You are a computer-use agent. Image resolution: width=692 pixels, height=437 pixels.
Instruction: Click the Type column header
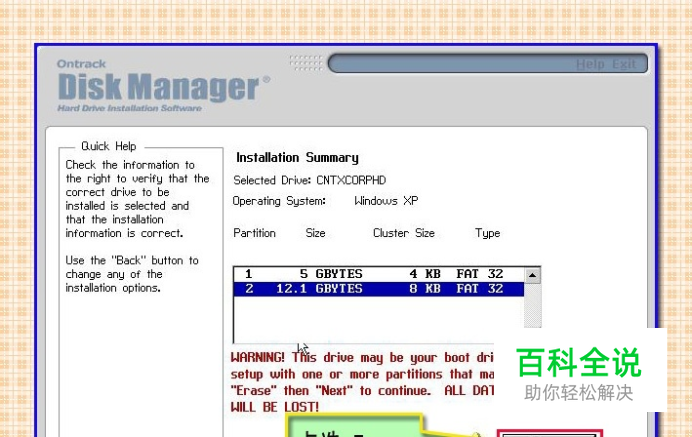click(488, 233)
